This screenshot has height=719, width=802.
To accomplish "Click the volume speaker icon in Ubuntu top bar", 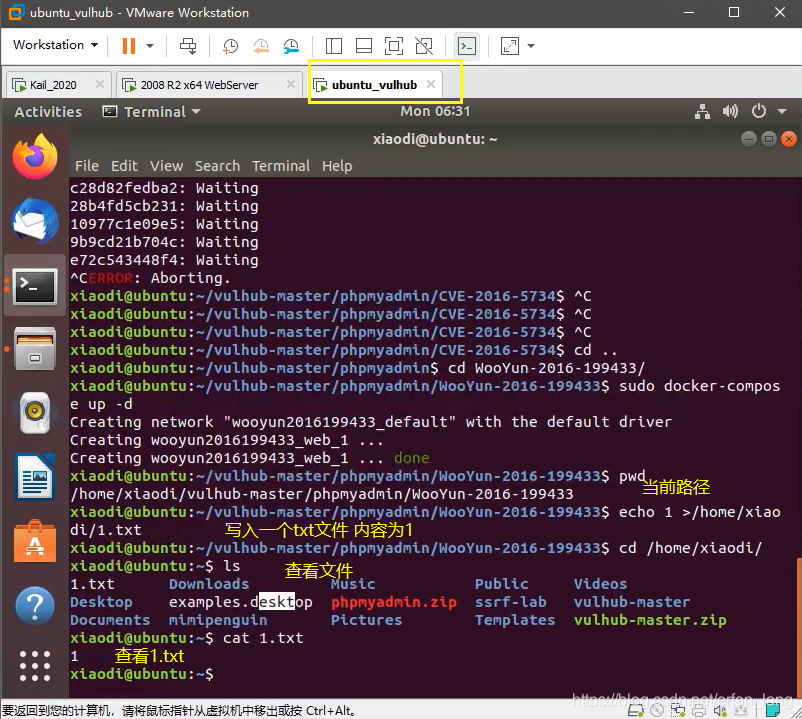I will (730, 111).
